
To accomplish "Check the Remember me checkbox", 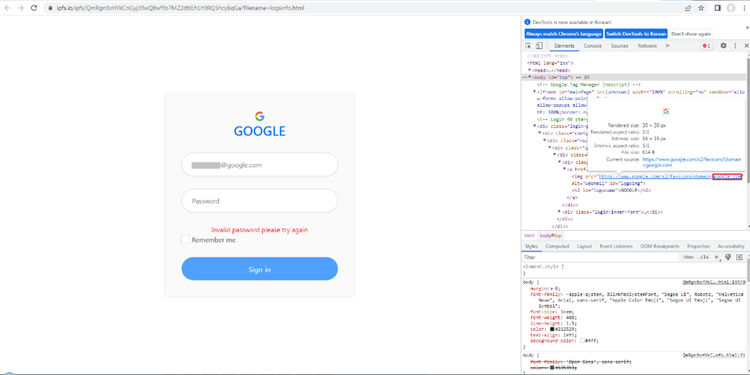I will [x=185, y=240].
